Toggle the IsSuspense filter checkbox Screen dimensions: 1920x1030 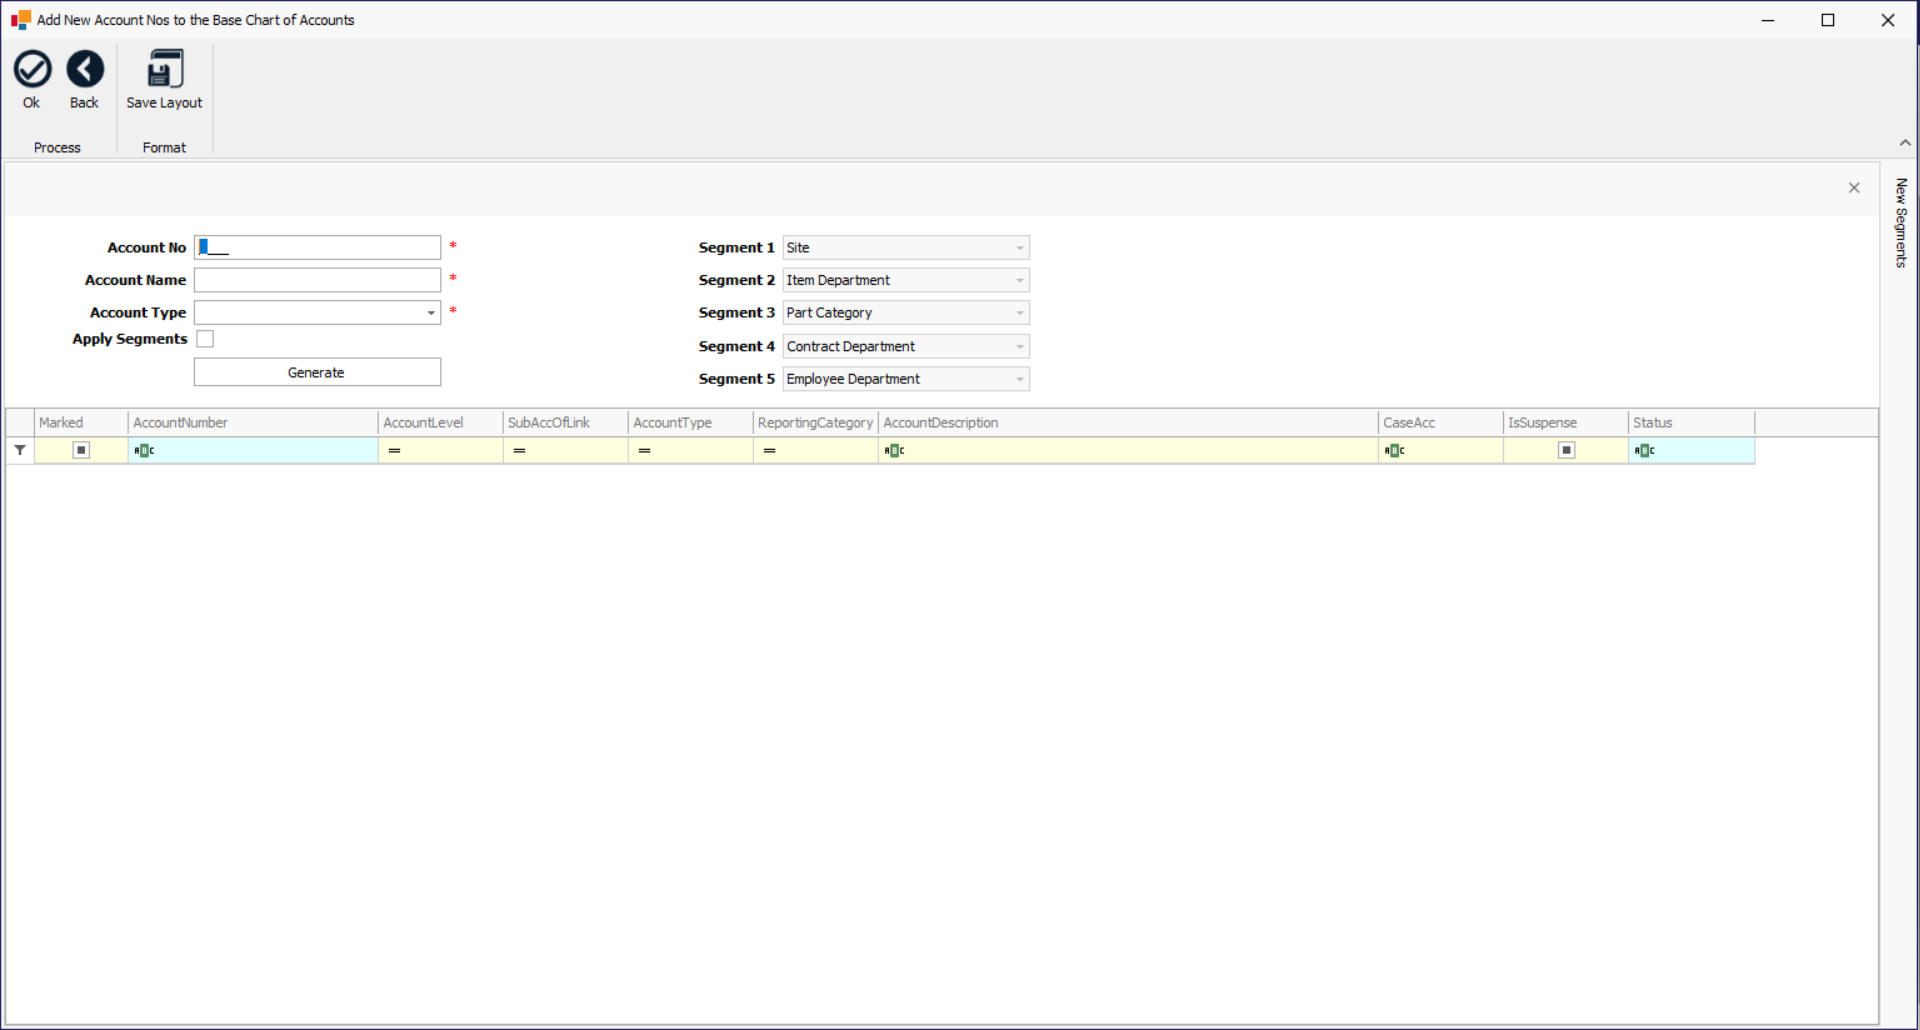tap(1567, 450)
